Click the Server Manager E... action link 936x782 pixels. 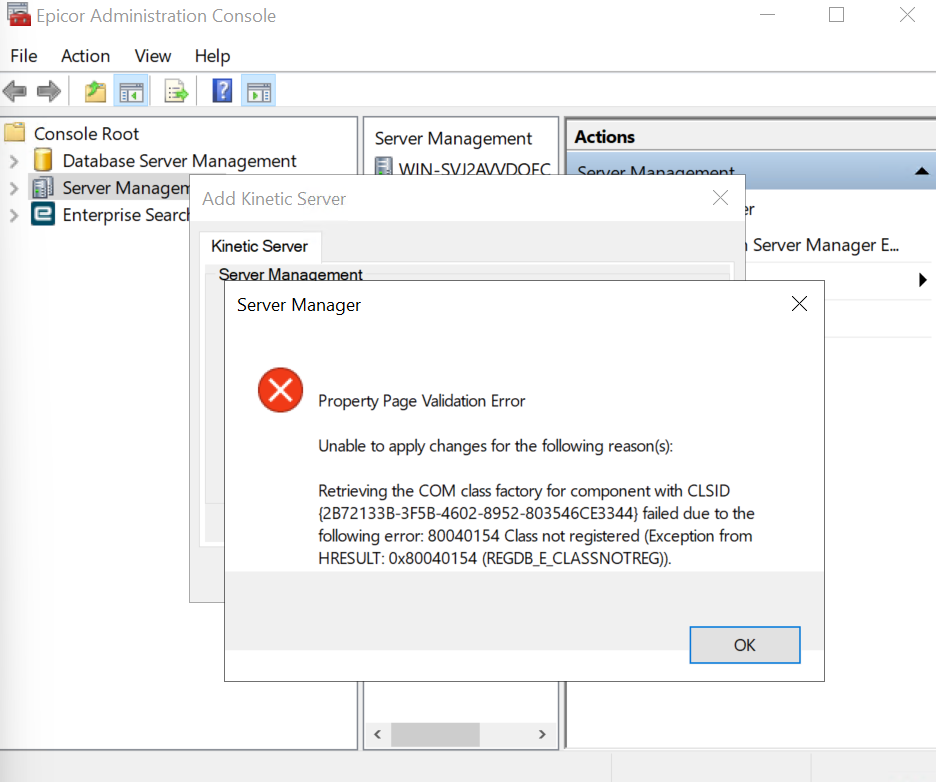[x=825, y=245]
